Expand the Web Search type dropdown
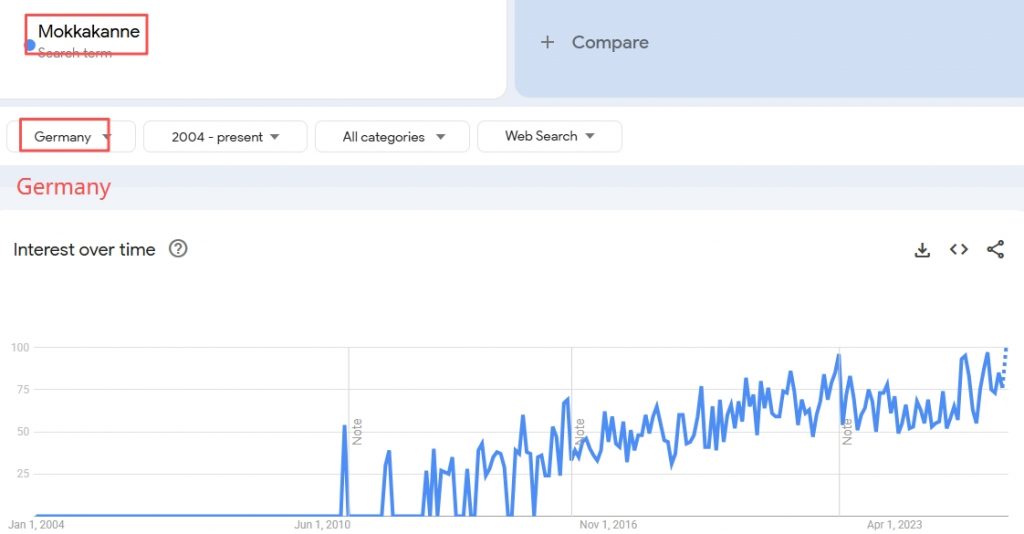 click(x=549, y=136)
